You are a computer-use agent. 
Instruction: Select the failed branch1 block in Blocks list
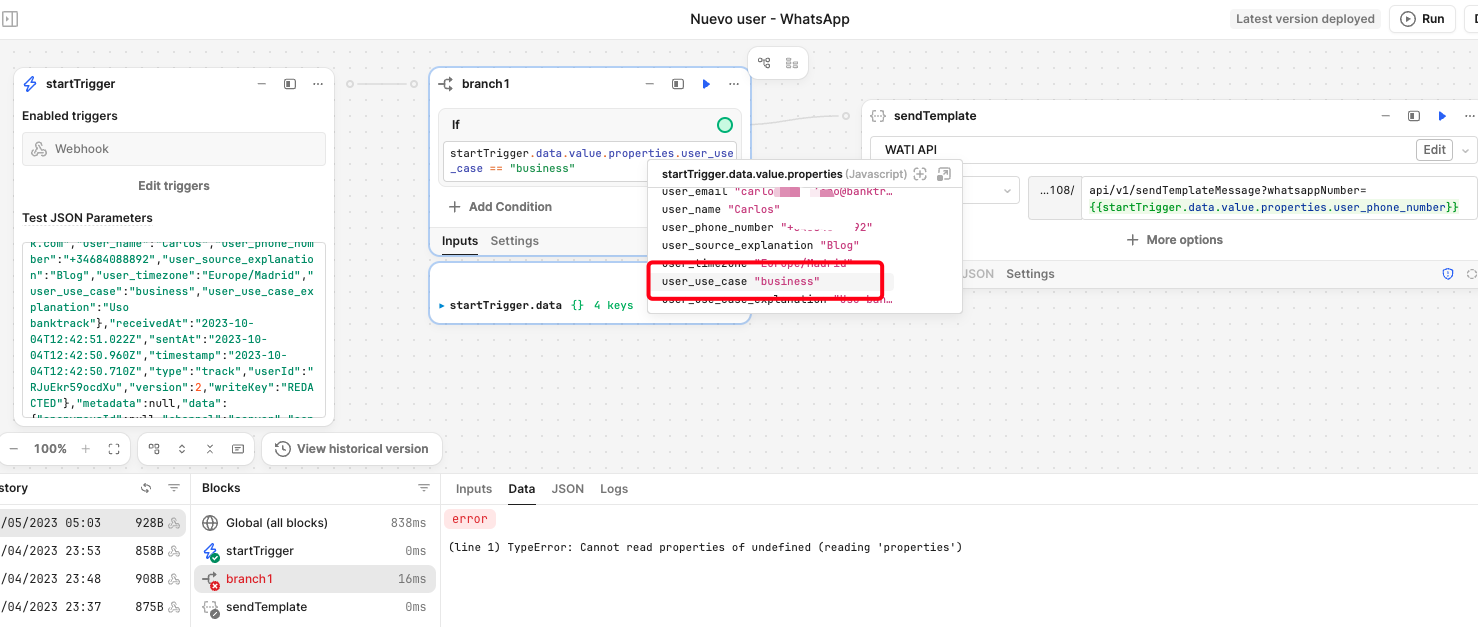(313, 579)
